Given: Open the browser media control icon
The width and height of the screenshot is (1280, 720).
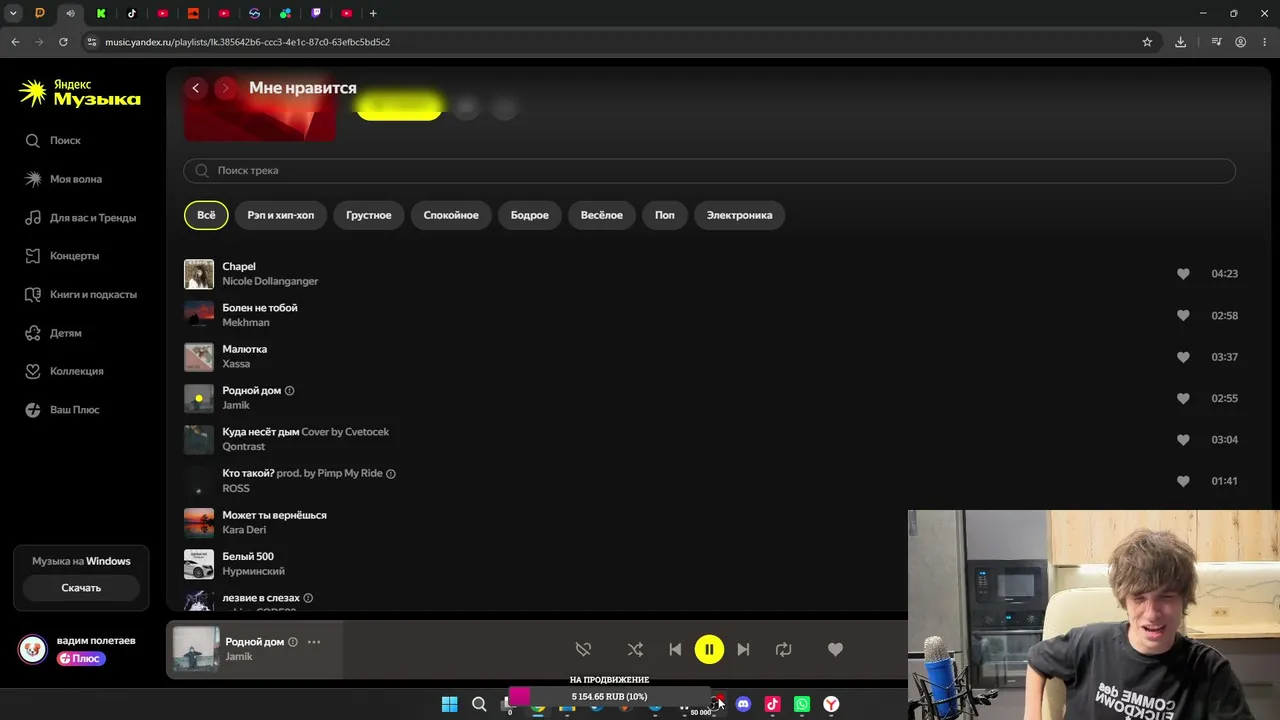Looking at the screenshot, I should tap(1216, 42).
